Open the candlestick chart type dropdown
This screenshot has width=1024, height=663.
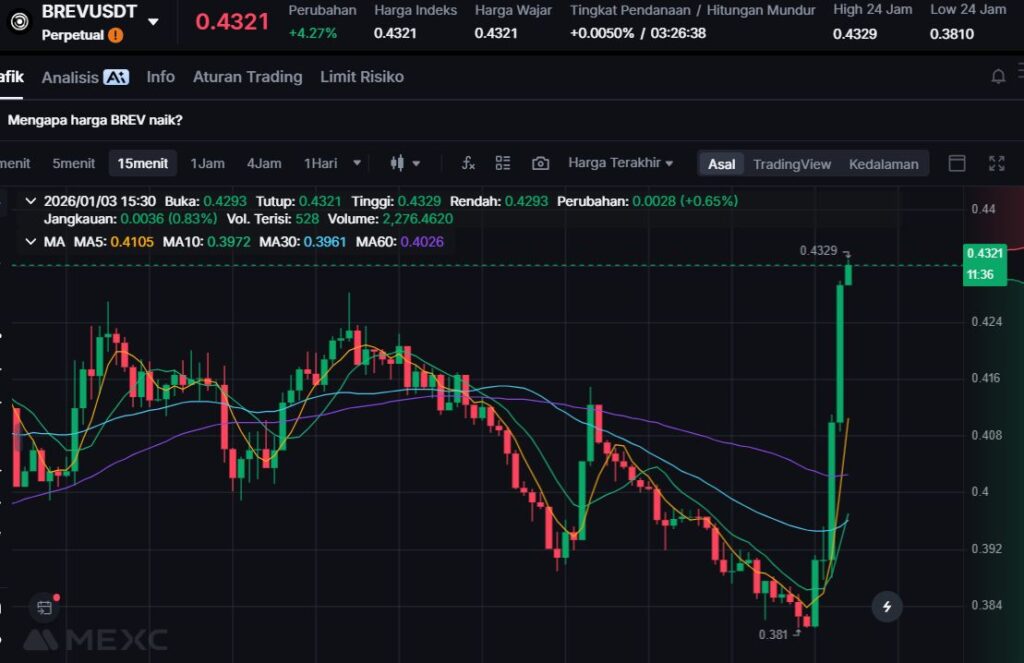tap(404, 163)
